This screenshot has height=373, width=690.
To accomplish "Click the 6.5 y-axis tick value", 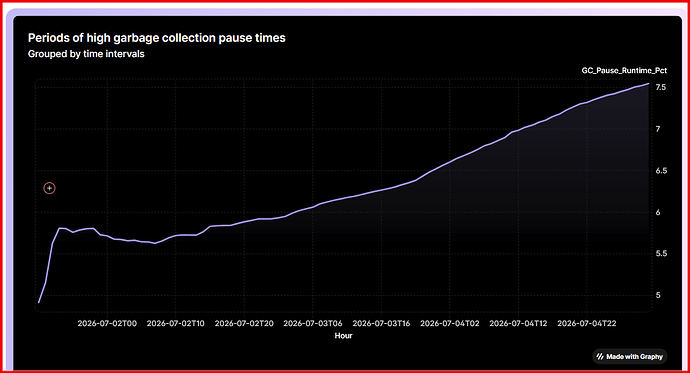I will point(661,171).
